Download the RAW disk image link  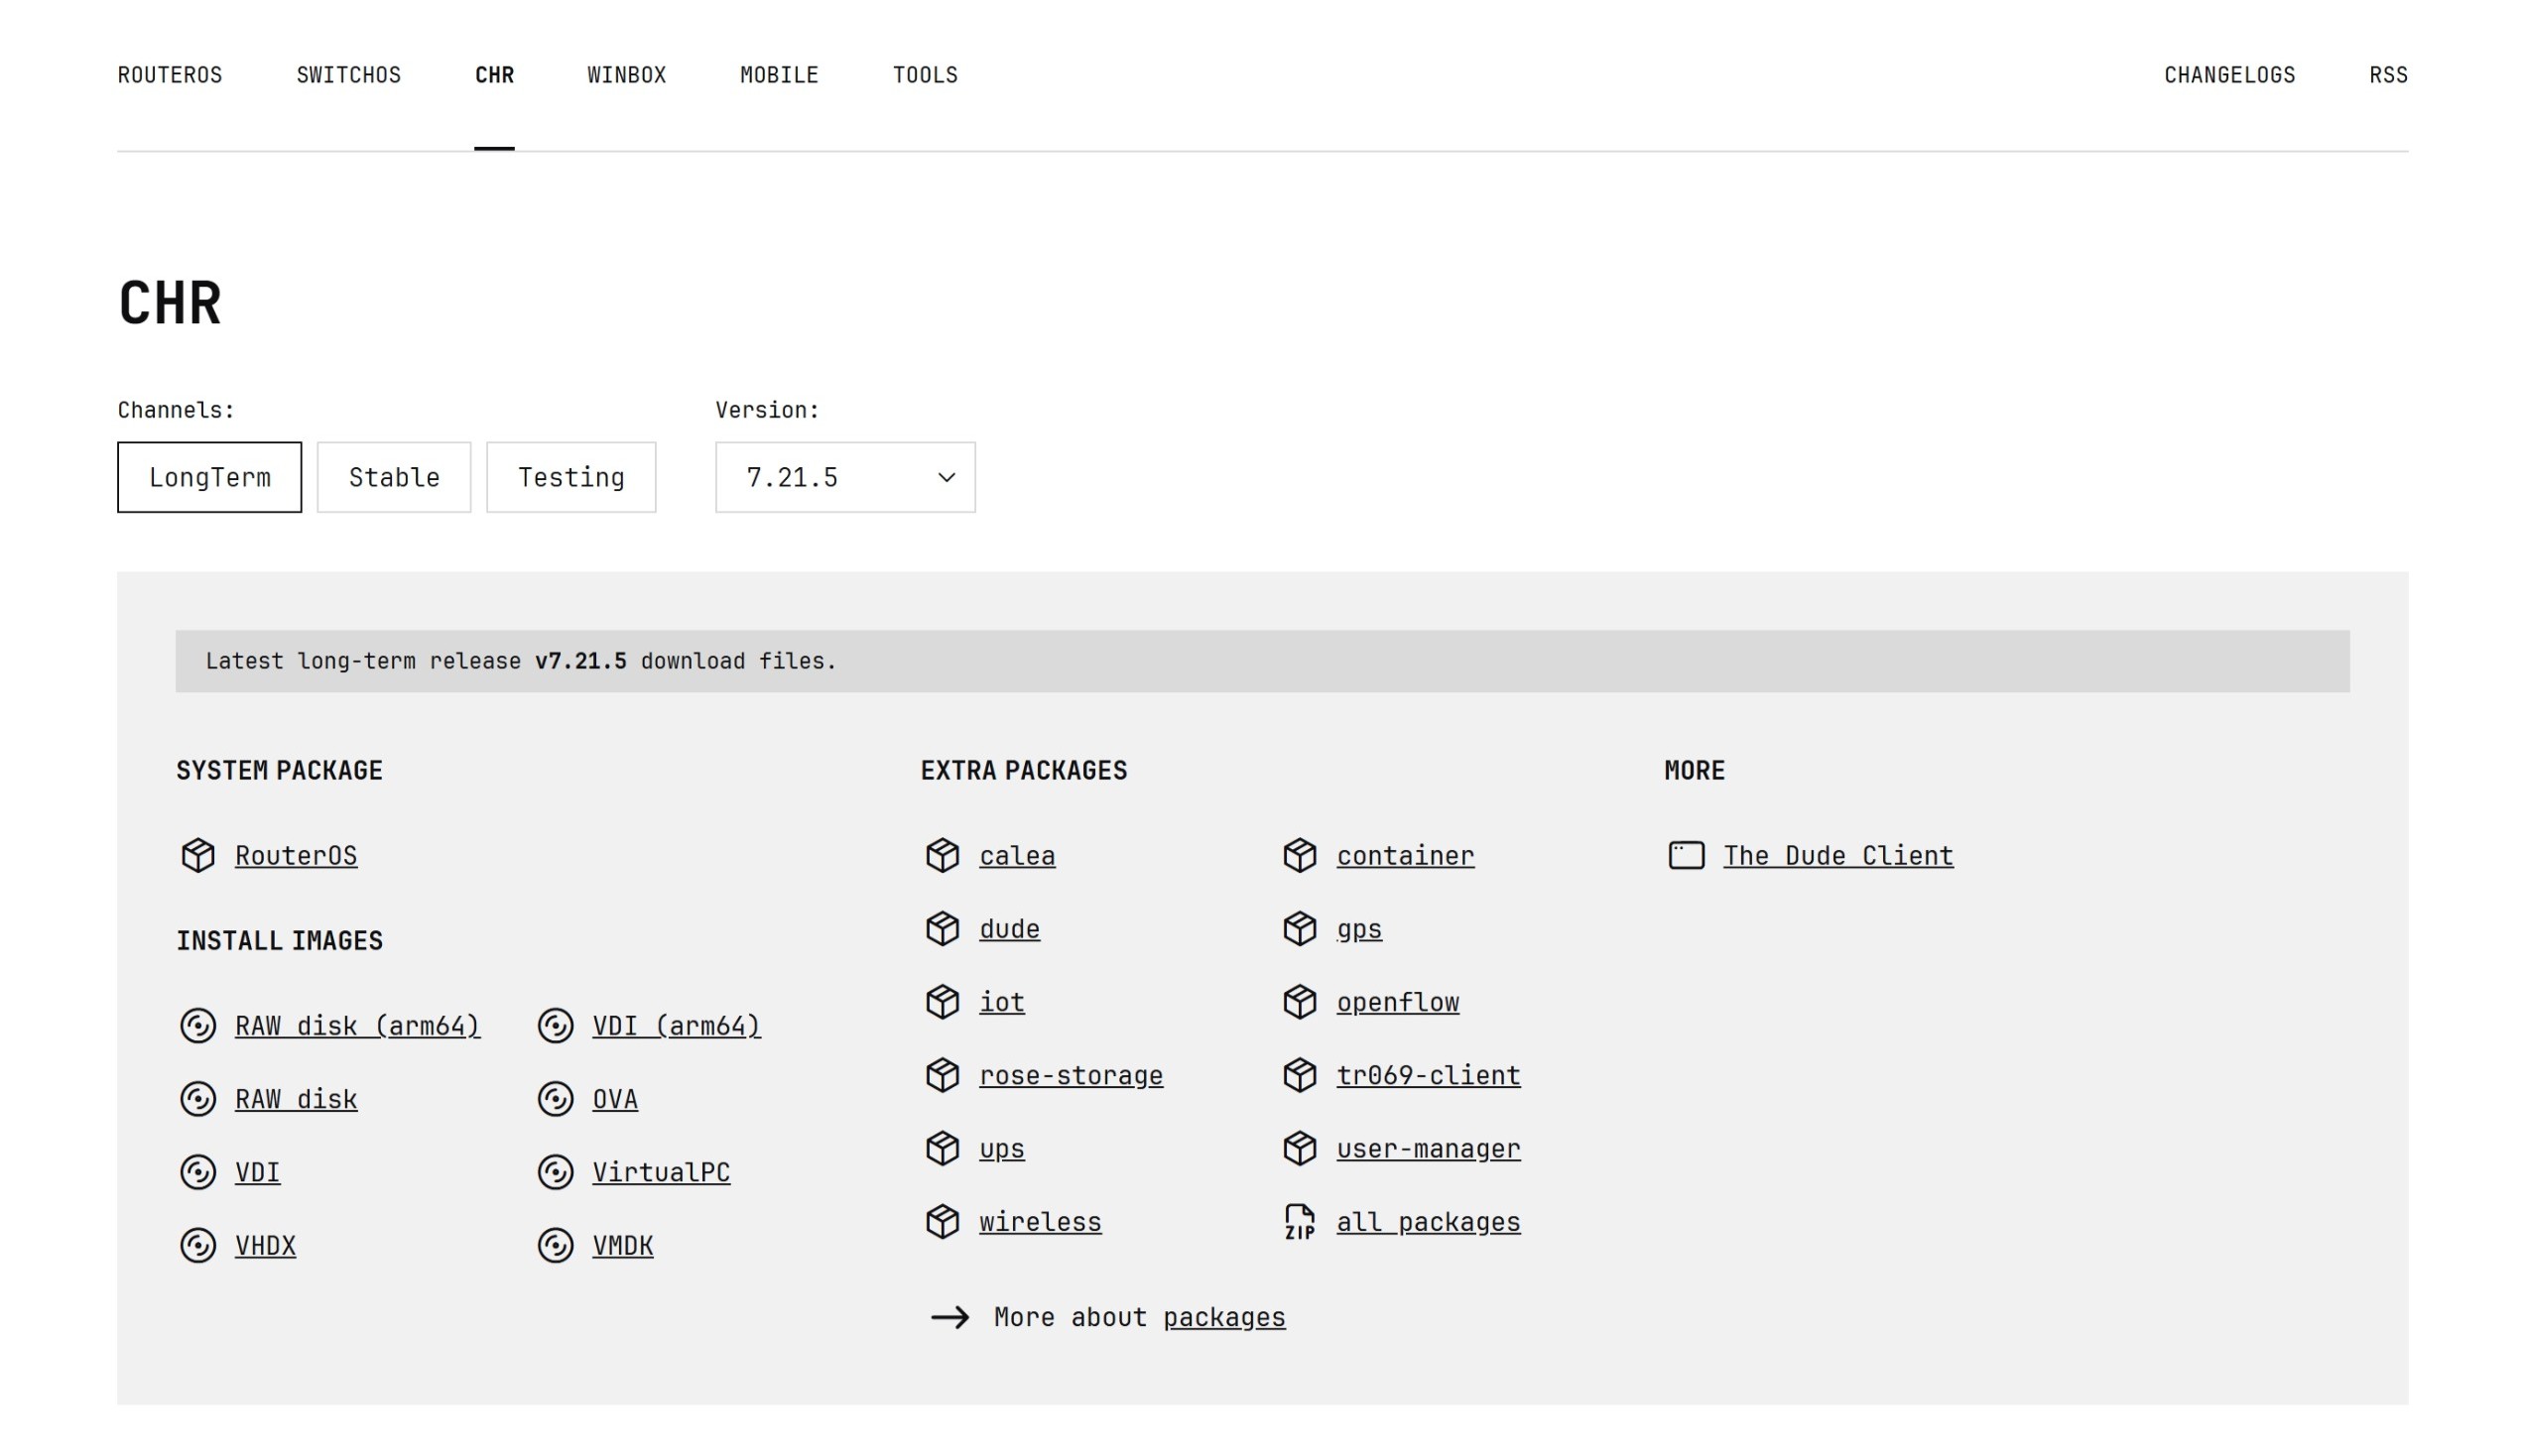[x=296, y=1099]
